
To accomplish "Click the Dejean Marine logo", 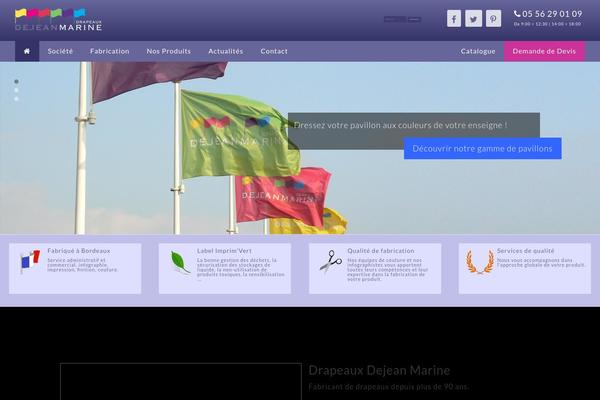I will point(58,20).
